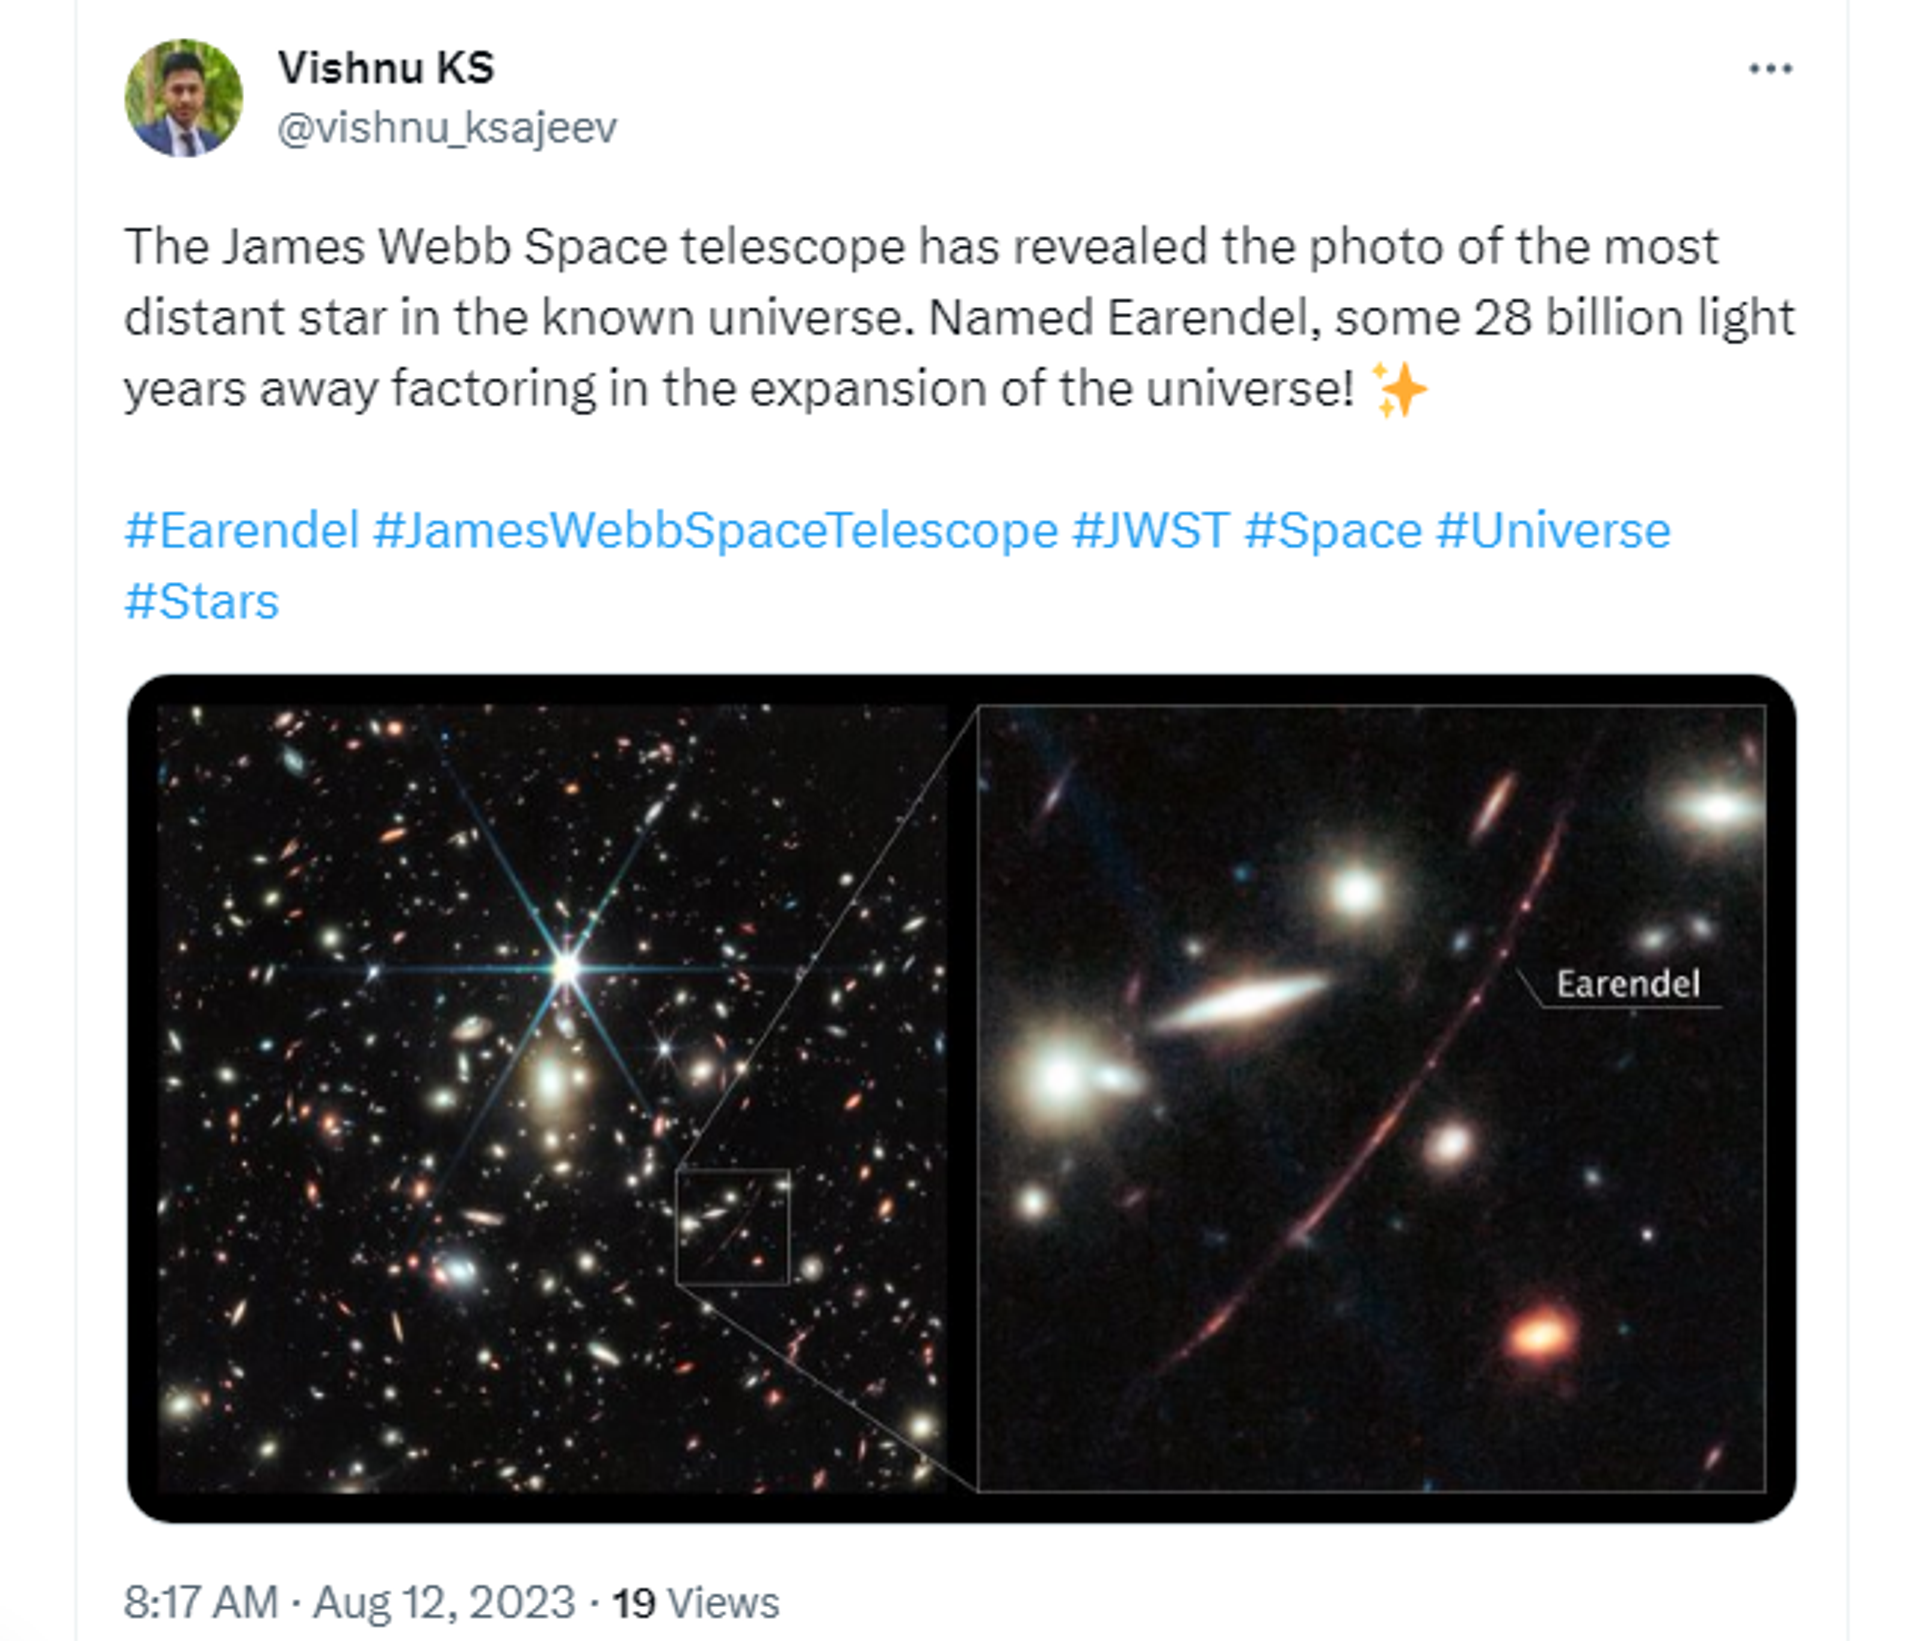Open the wide-field galaxy cluster image
This screenshot has height=1641, width=1920.
(552, 1098)
